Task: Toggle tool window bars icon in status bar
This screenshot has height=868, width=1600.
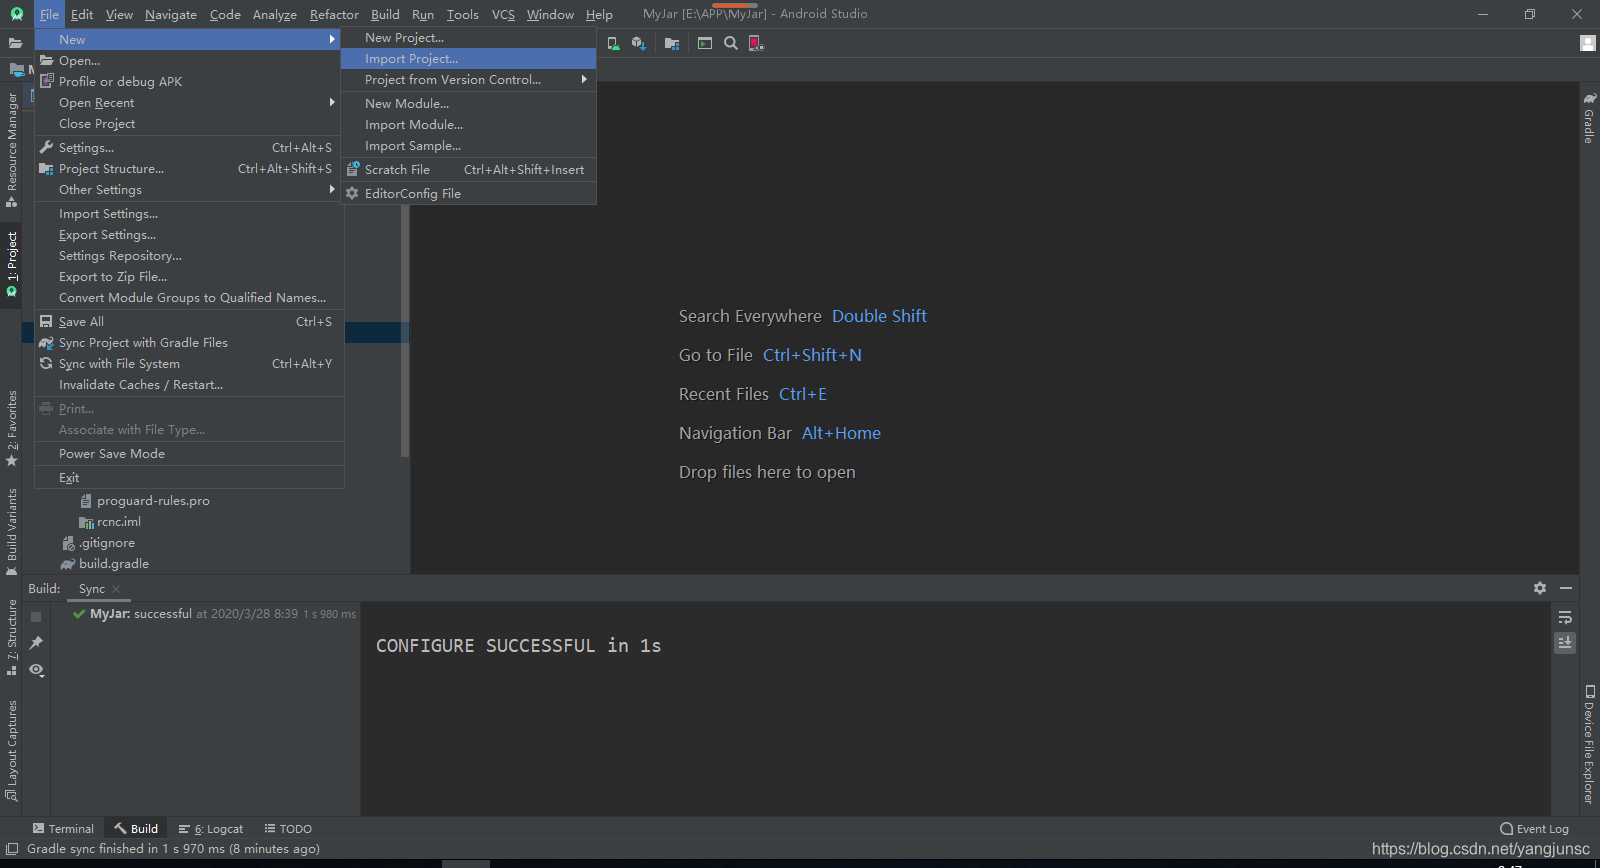Action: (12, 849)
